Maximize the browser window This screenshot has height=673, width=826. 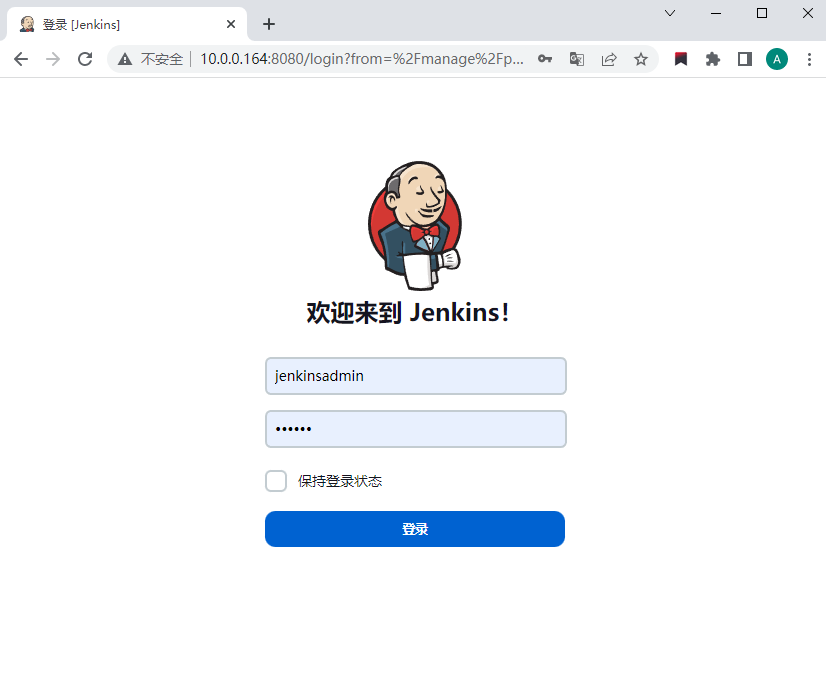point(762,13)
